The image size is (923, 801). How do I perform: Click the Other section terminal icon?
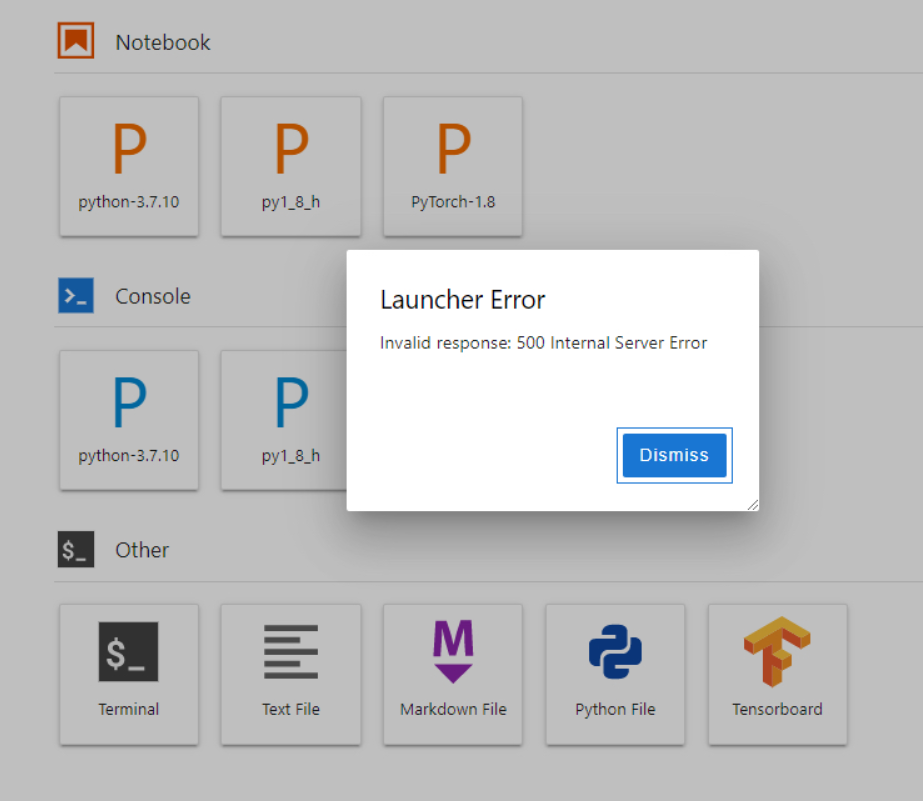pos(75,549)
